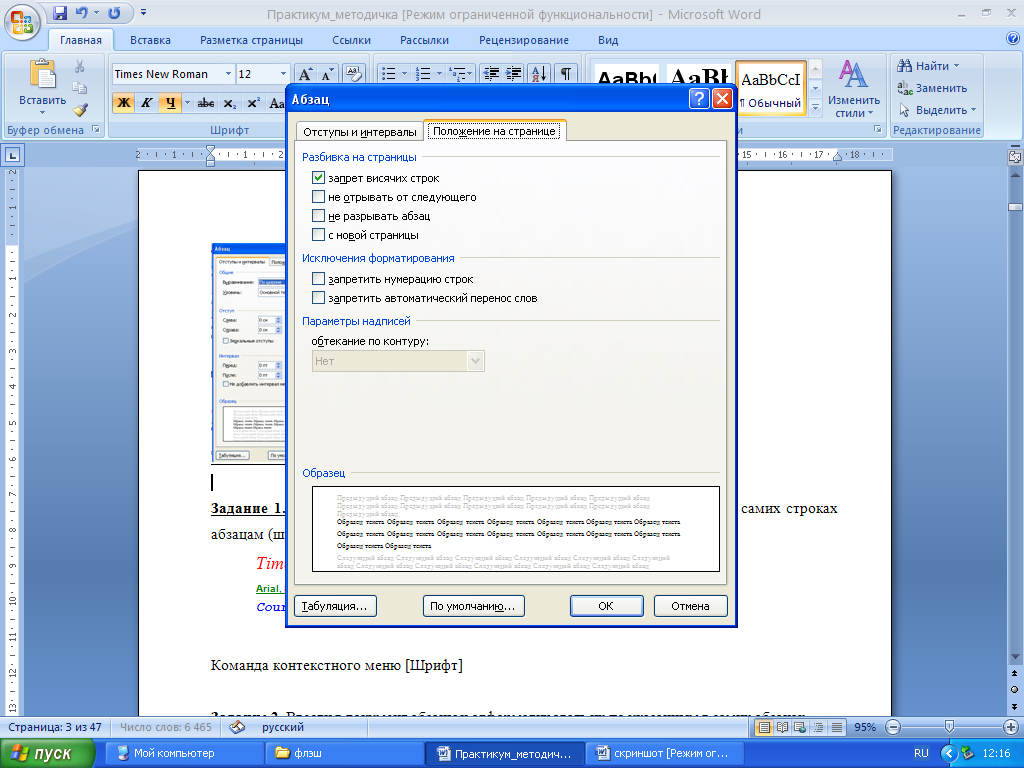Open обтекание по контуру combo box
Screen dimensions: 1024x768
pyautogui.click(x=398, y=360)
